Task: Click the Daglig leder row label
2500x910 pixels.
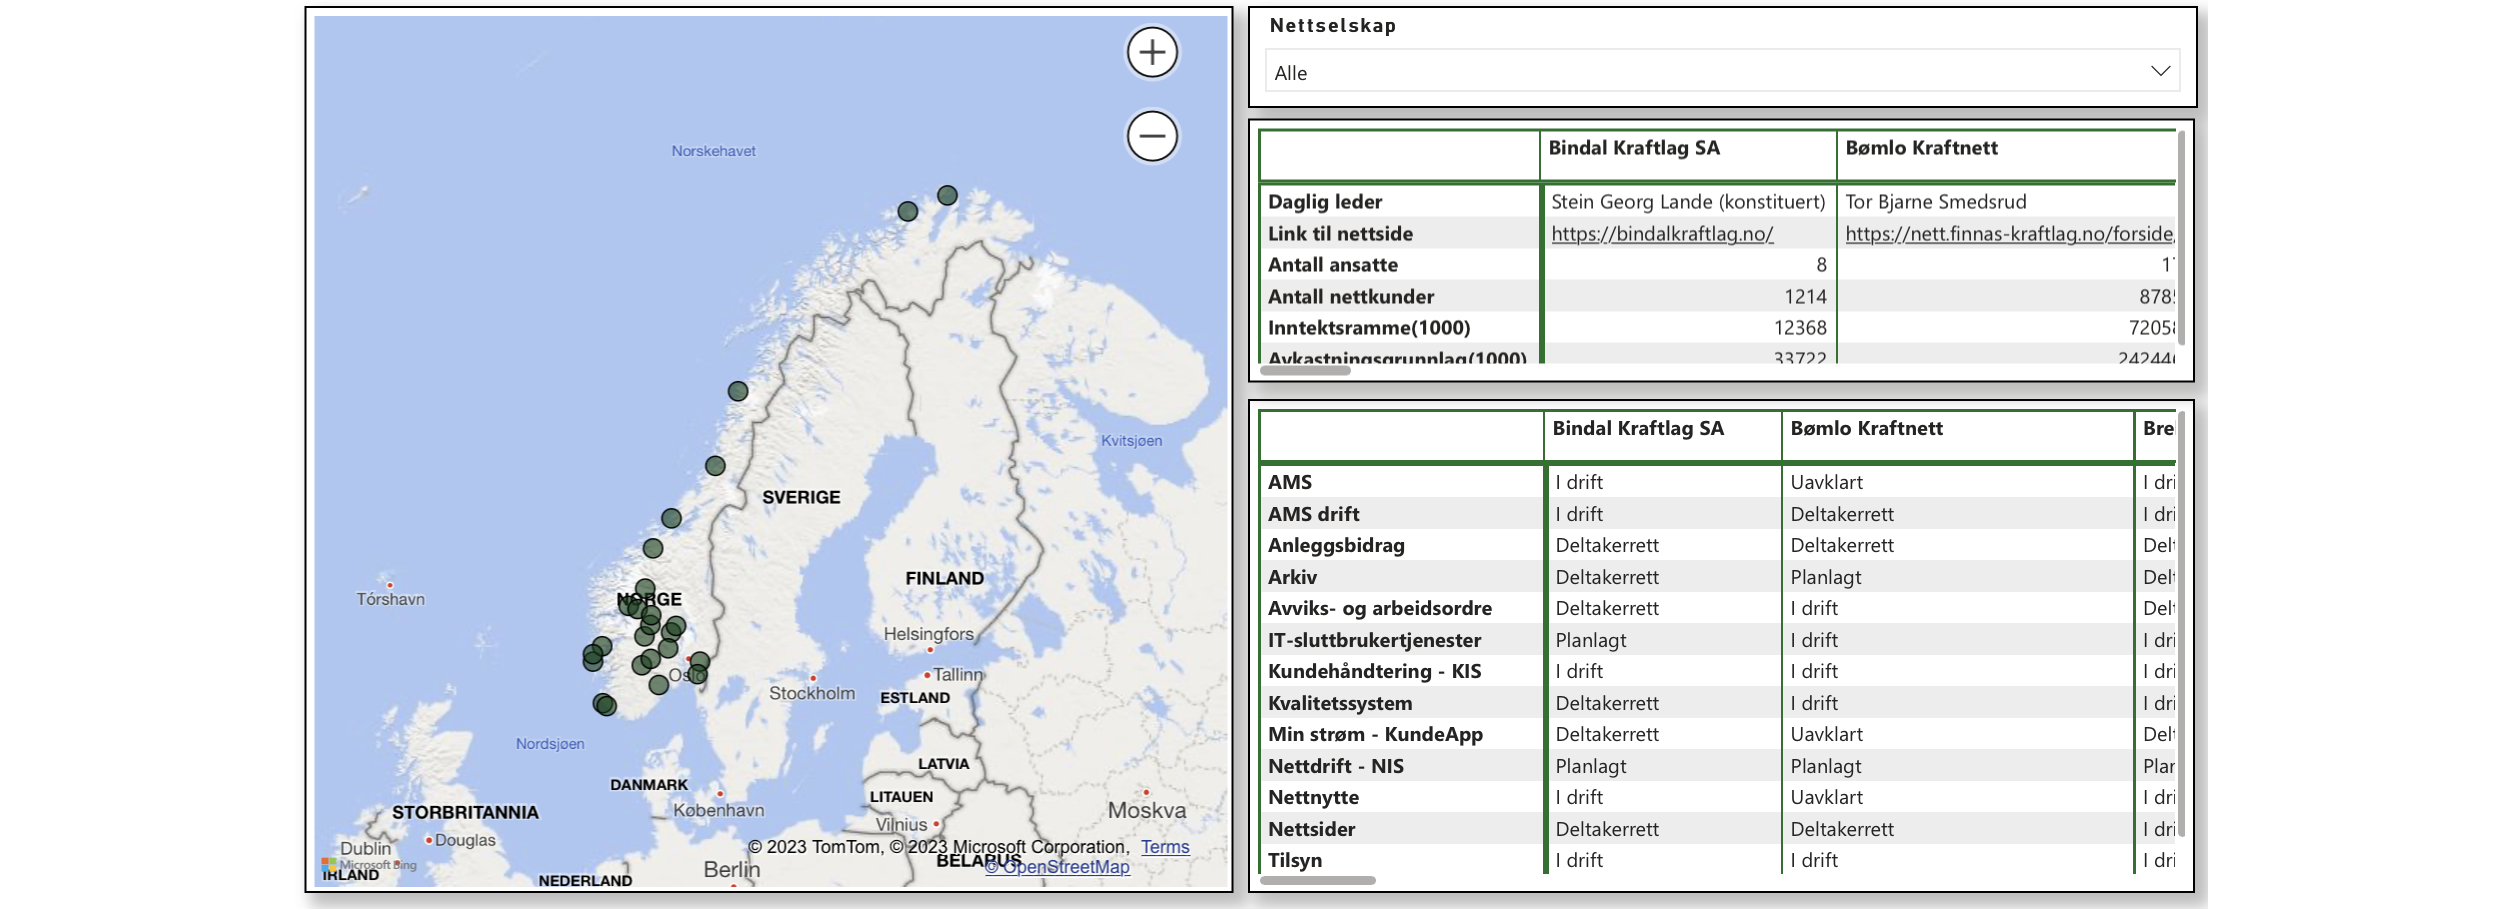Action: click(x=1324, y=202)
